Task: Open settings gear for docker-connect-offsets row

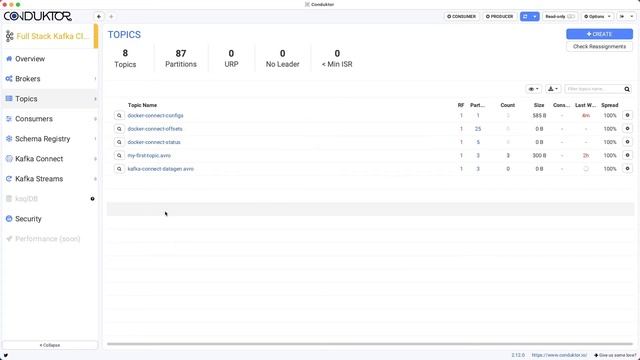Action: (627, 129)
